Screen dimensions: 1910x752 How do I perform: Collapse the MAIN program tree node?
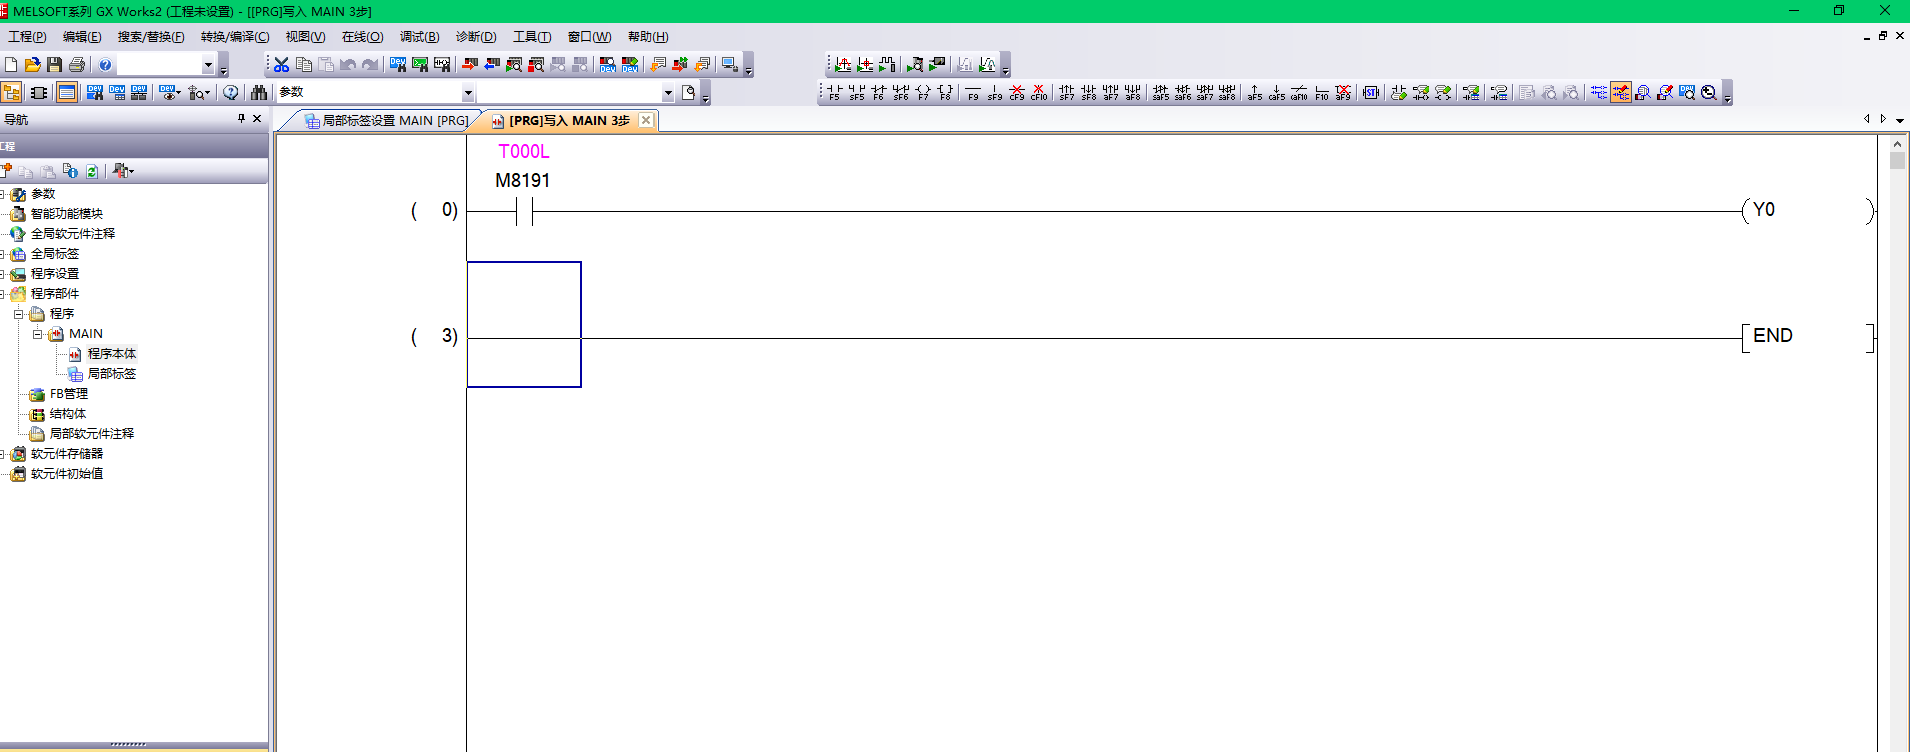[38, 334]
